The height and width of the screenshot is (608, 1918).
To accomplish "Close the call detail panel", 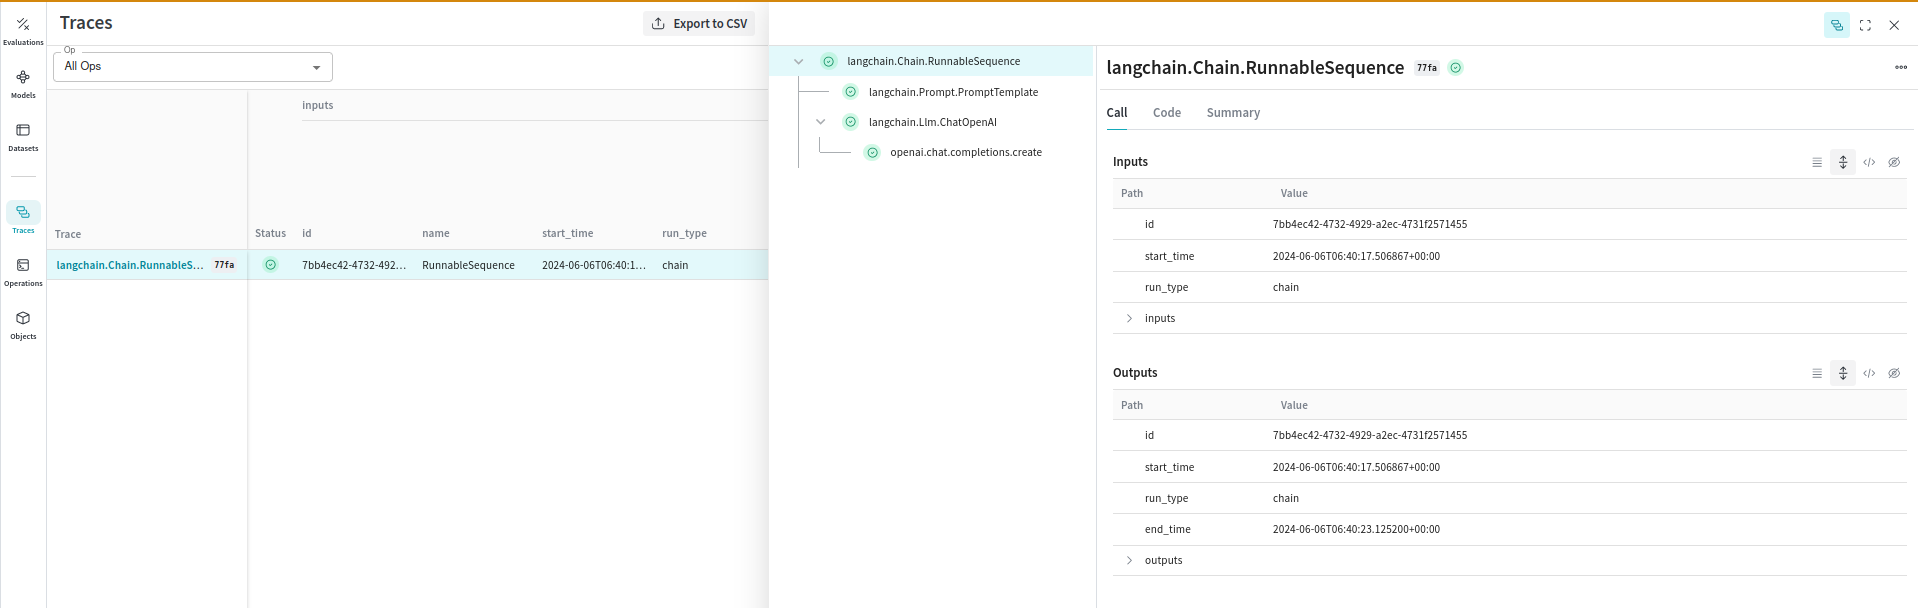I will click(x=1894, y=25).
